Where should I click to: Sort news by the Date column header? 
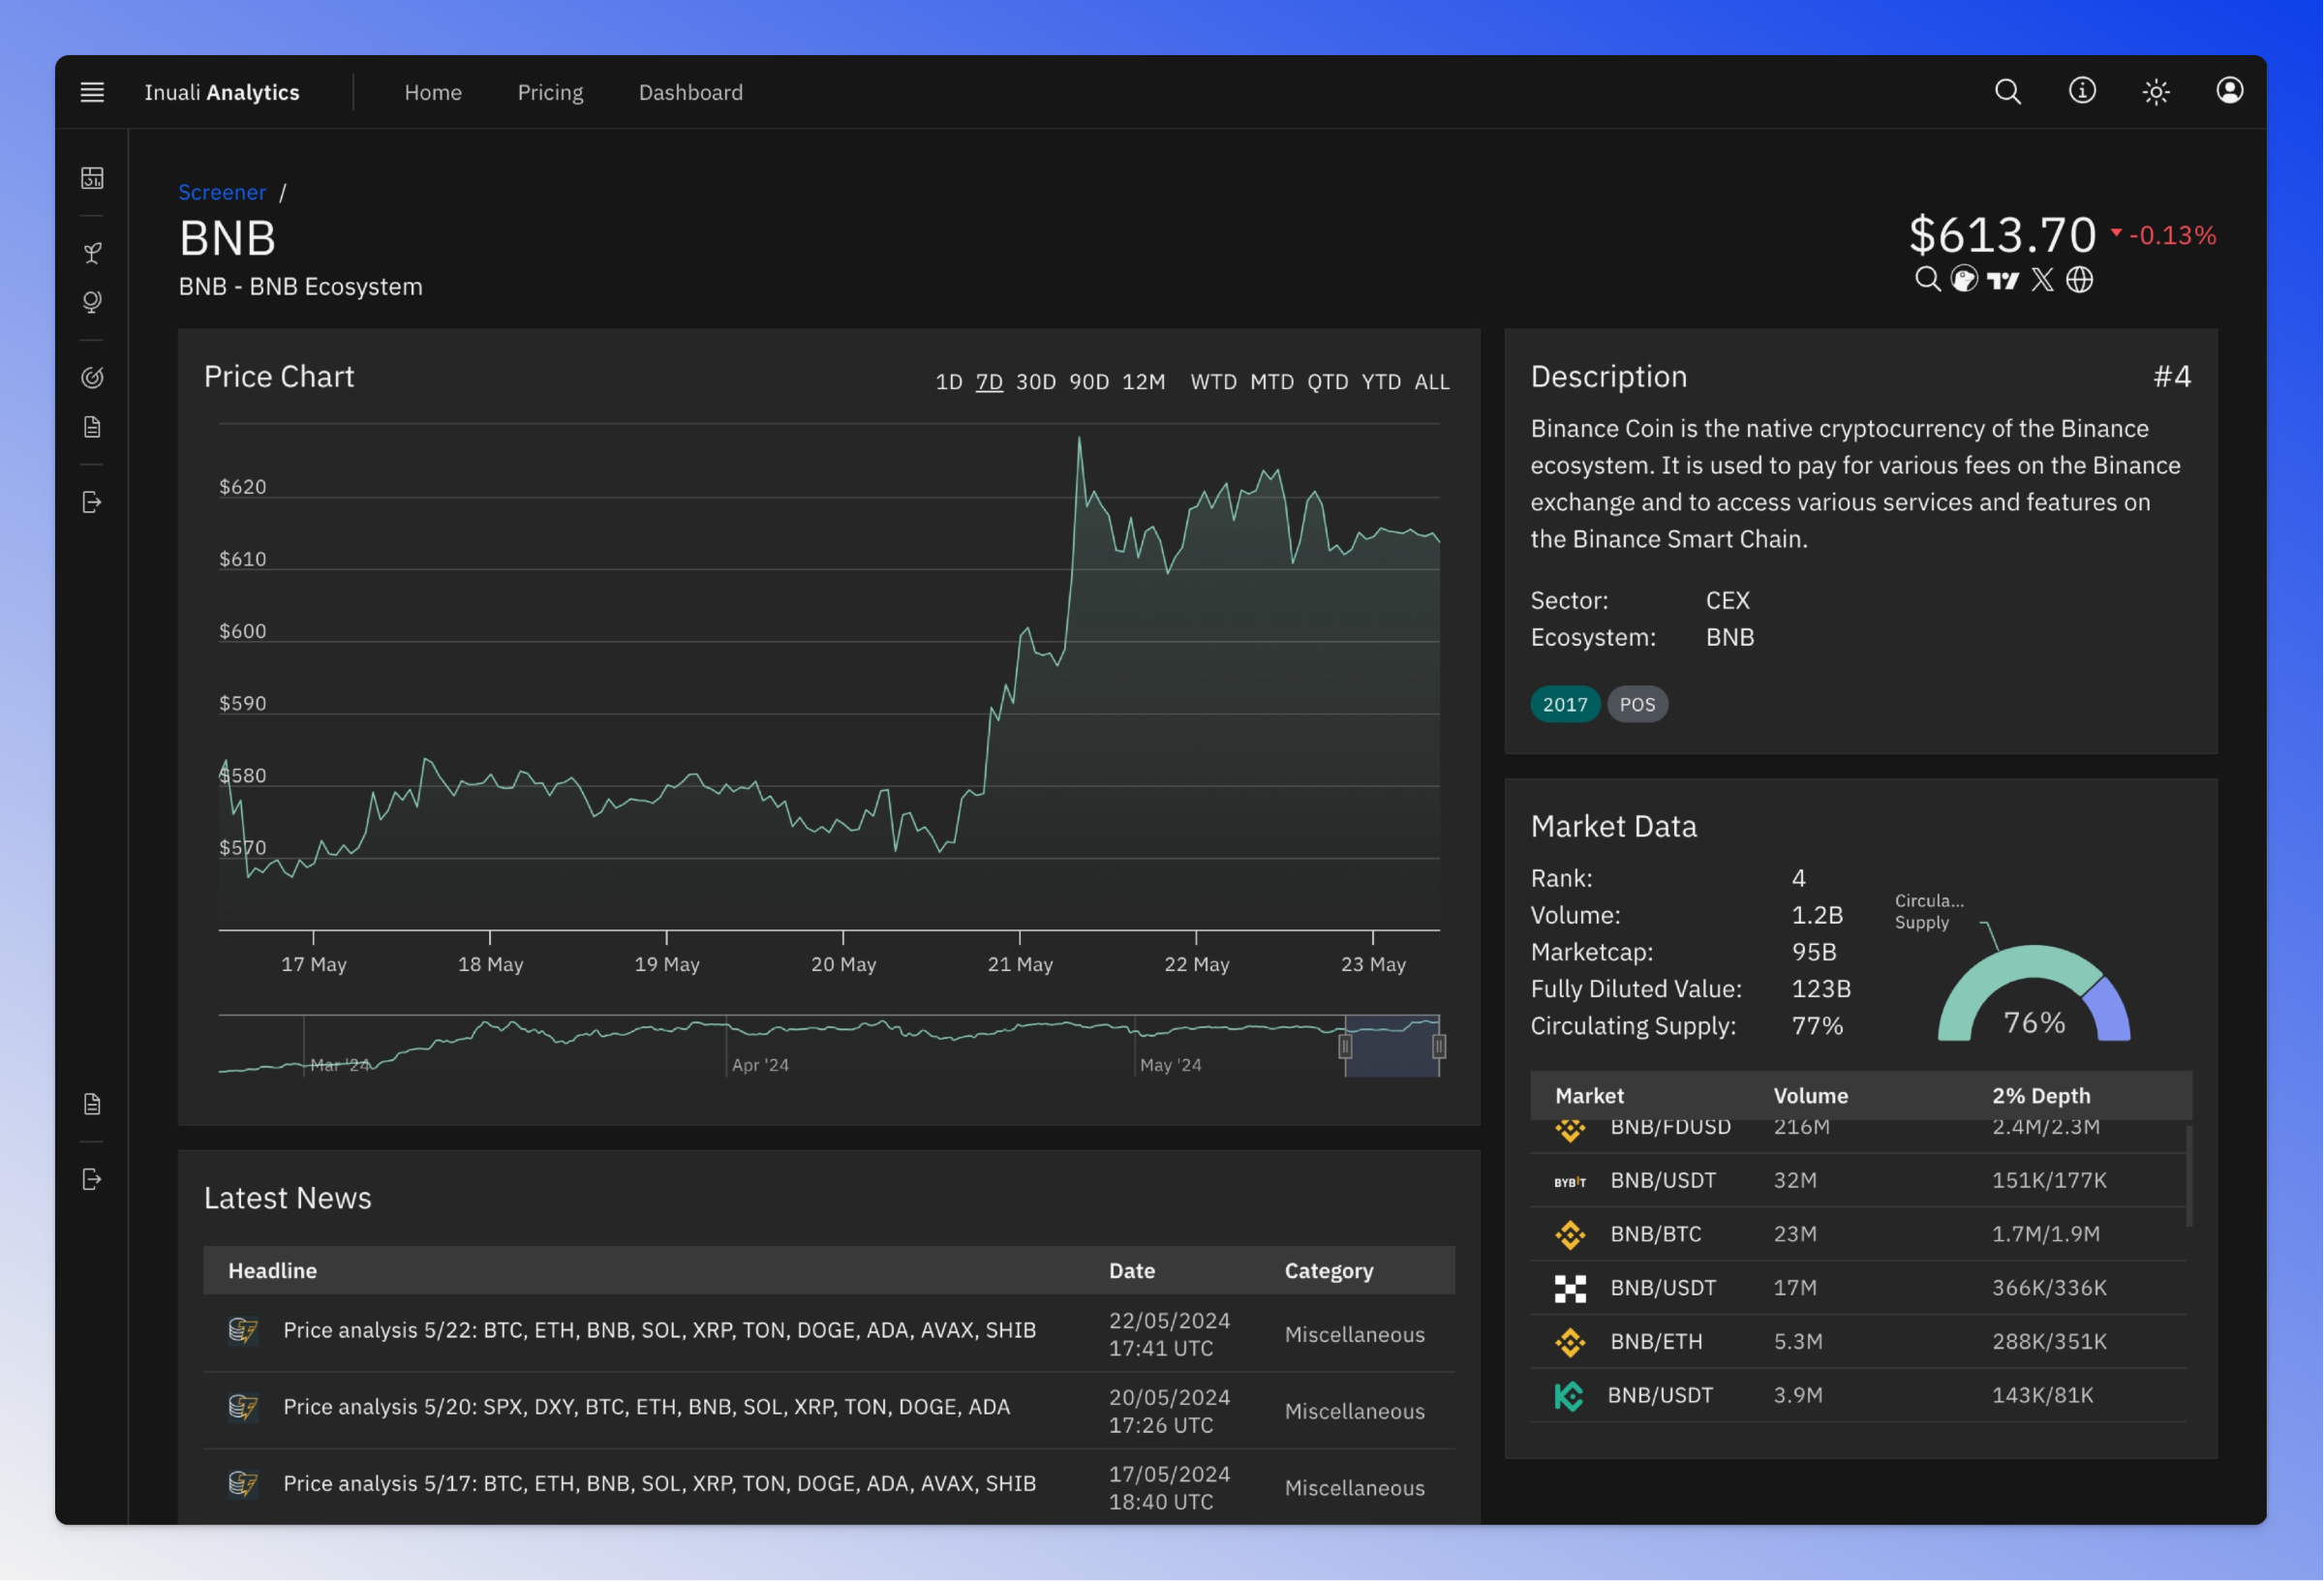(1132, 1272)
